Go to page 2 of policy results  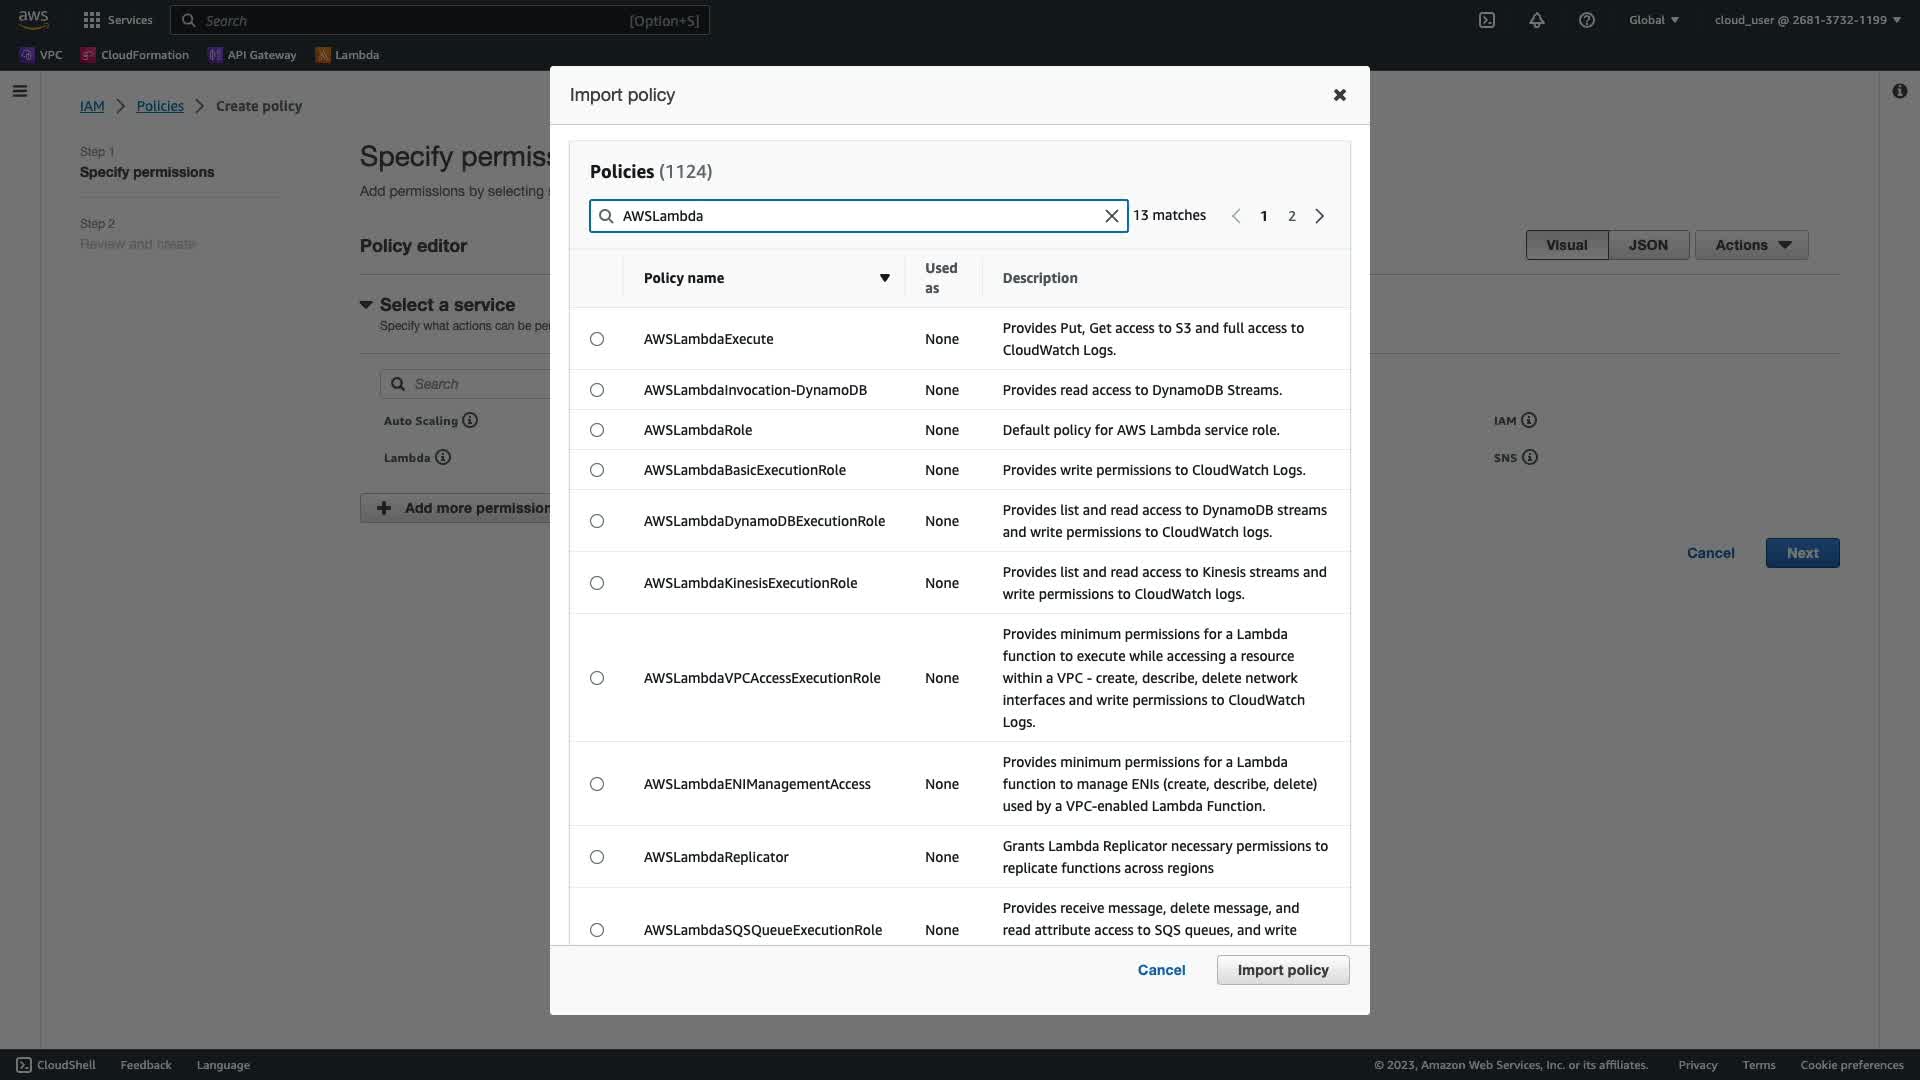[1292, 216]
